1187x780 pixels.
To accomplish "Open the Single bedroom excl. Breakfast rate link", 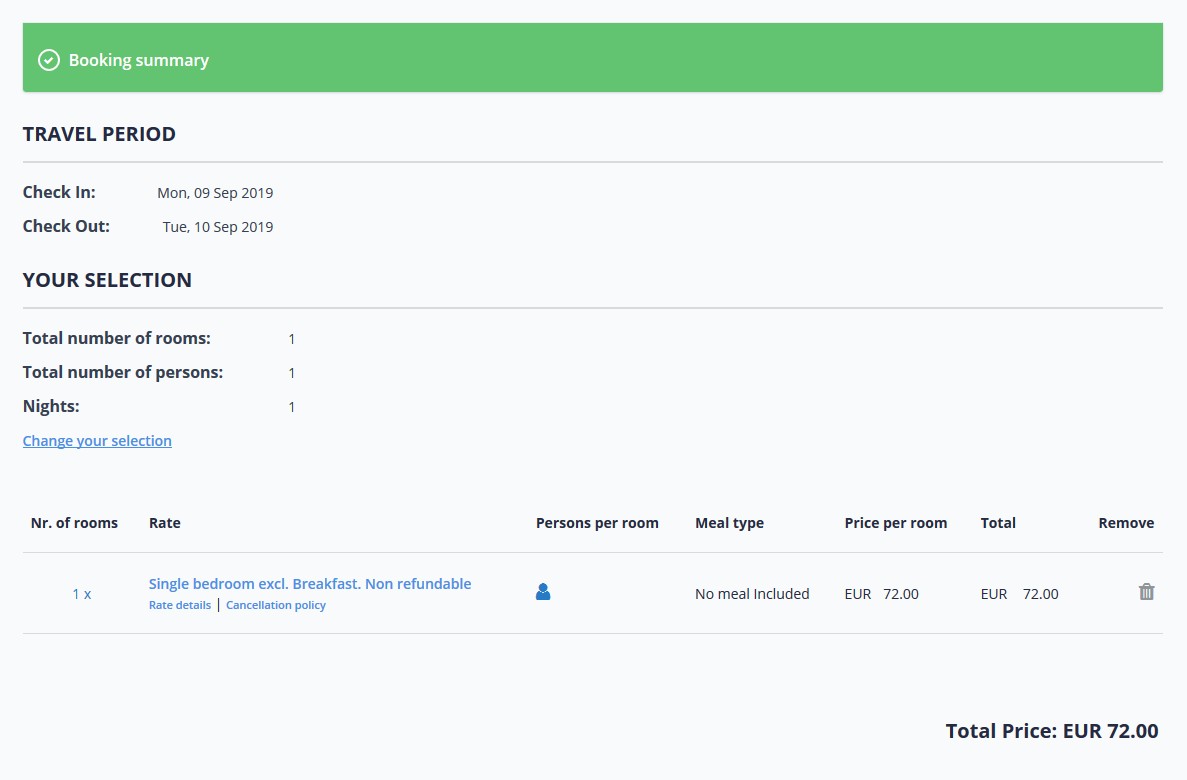I will tap(310, 583).
